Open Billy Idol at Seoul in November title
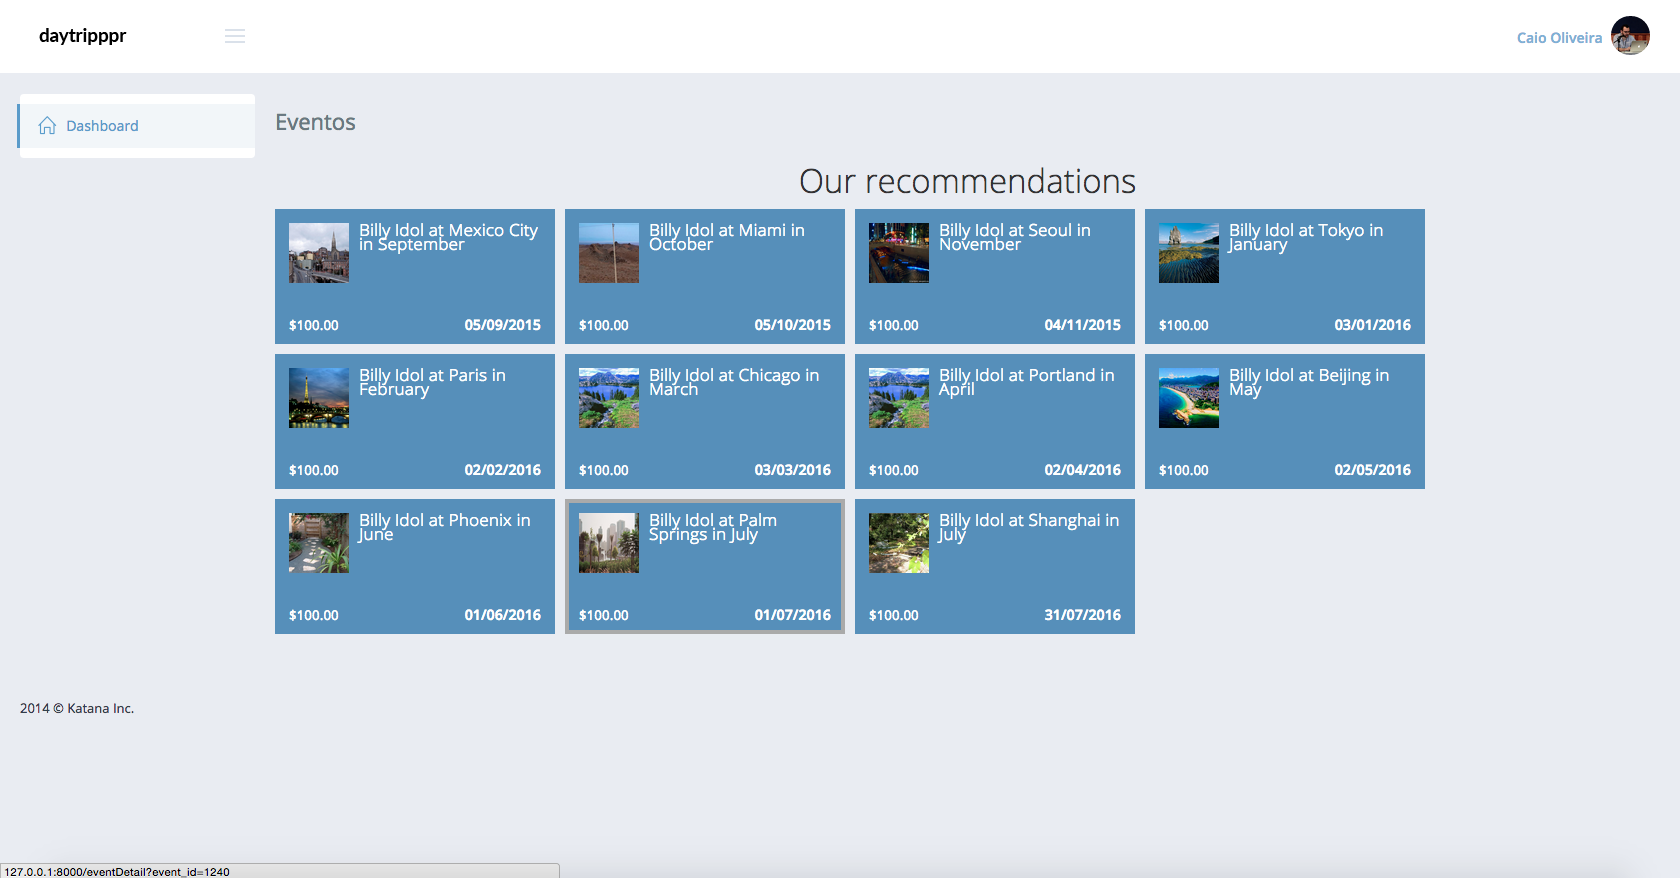1680x878 pixels. pyautogui.click(x=1015, y=237)
